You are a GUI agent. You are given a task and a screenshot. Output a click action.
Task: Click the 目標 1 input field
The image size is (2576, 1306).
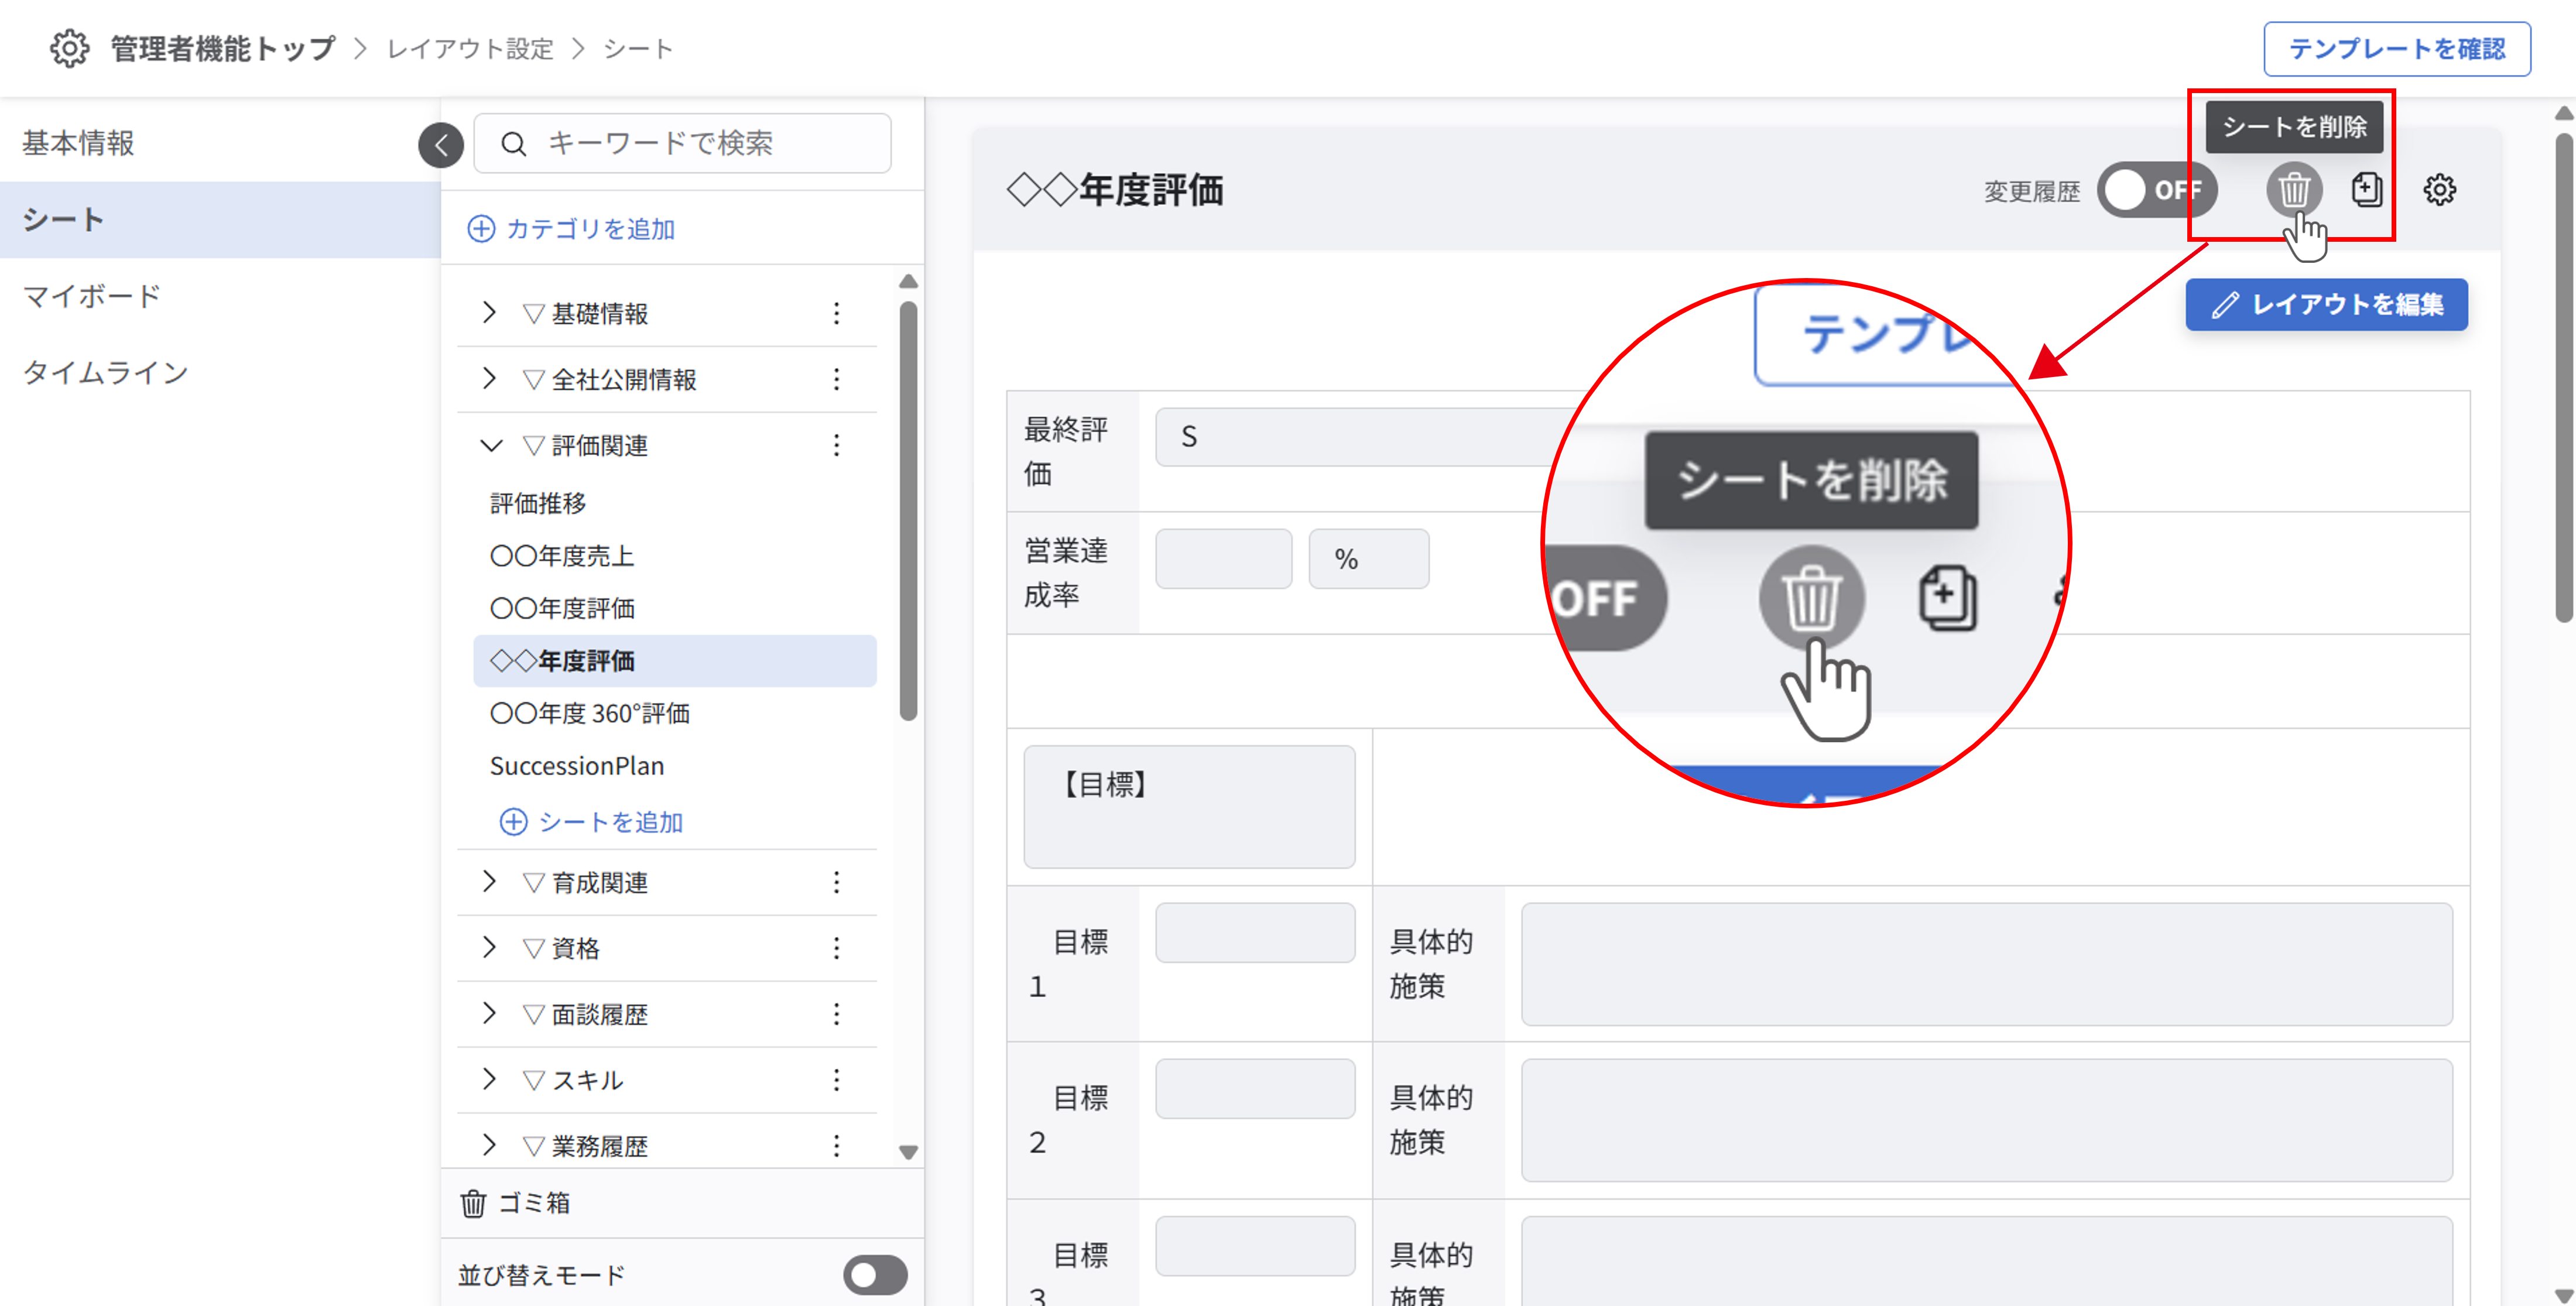(x=1255, y=932)
